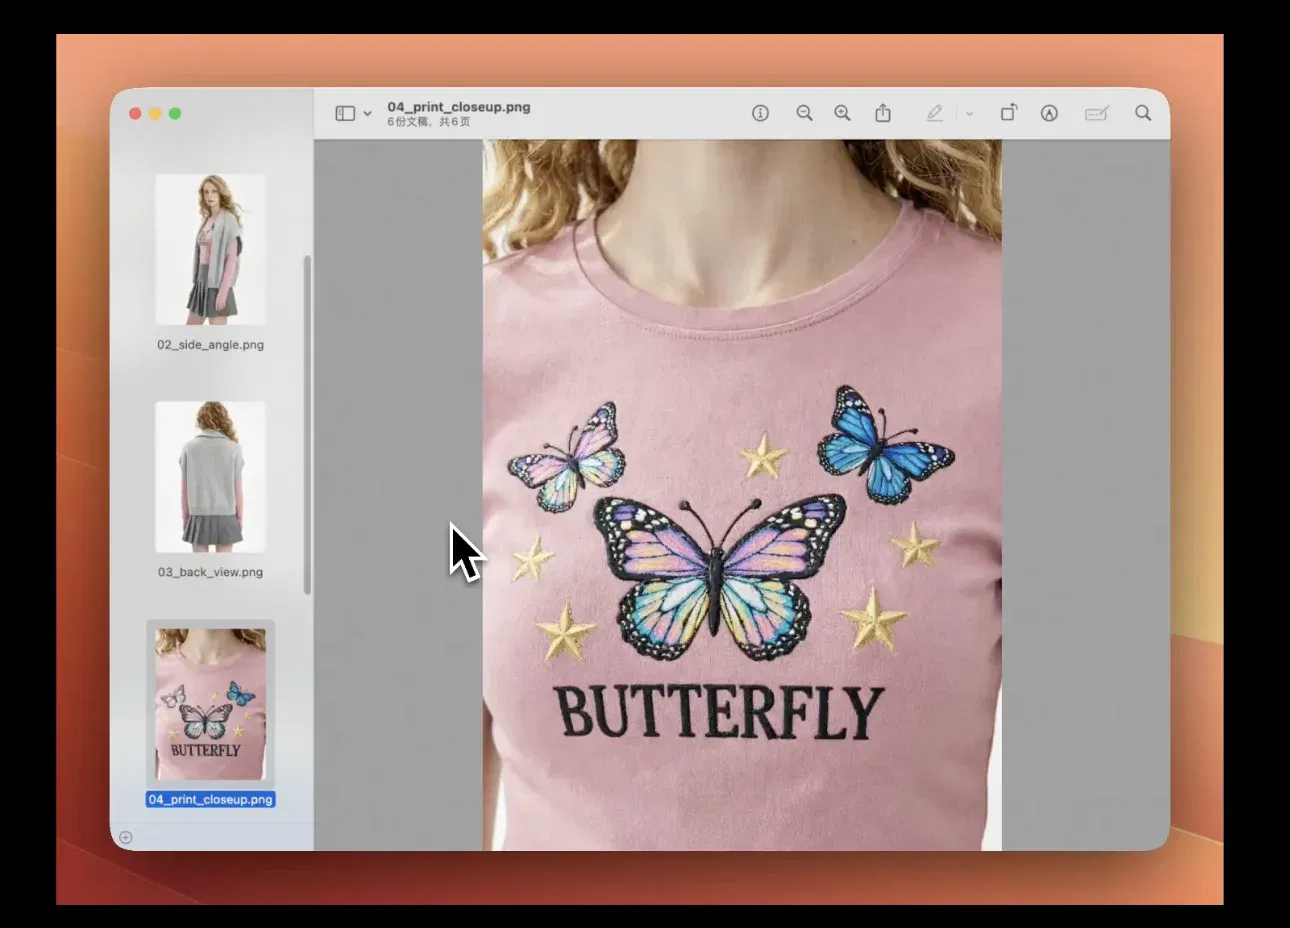Select the highlight pen tool
This screenshot has width=1290, height=928.
[x=934, y=114]
